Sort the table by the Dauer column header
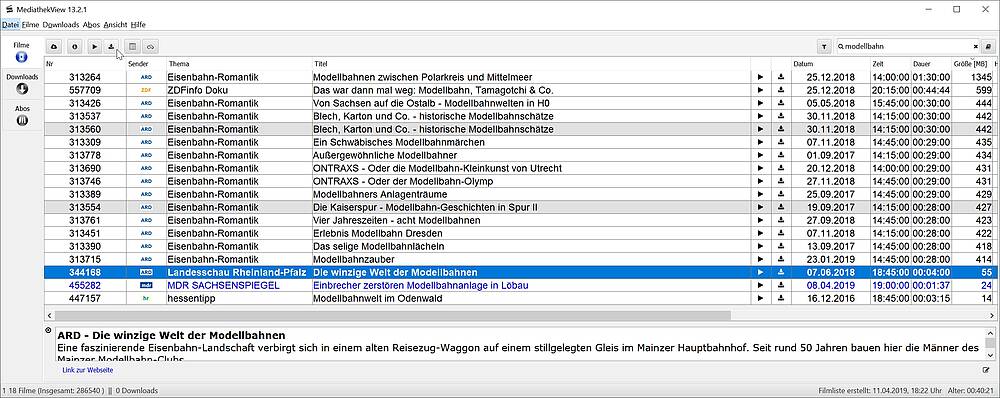 (931, 64)
